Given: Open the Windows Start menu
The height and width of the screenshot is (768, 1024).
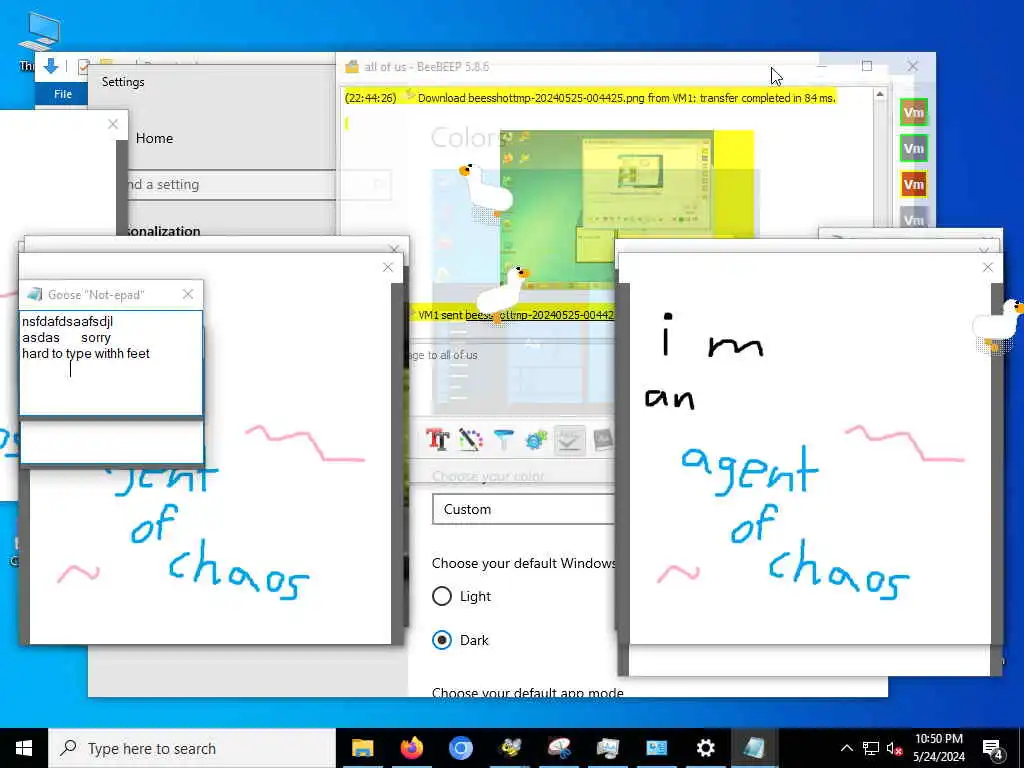Looking at the screenshot, I should [x=24, y=748].
